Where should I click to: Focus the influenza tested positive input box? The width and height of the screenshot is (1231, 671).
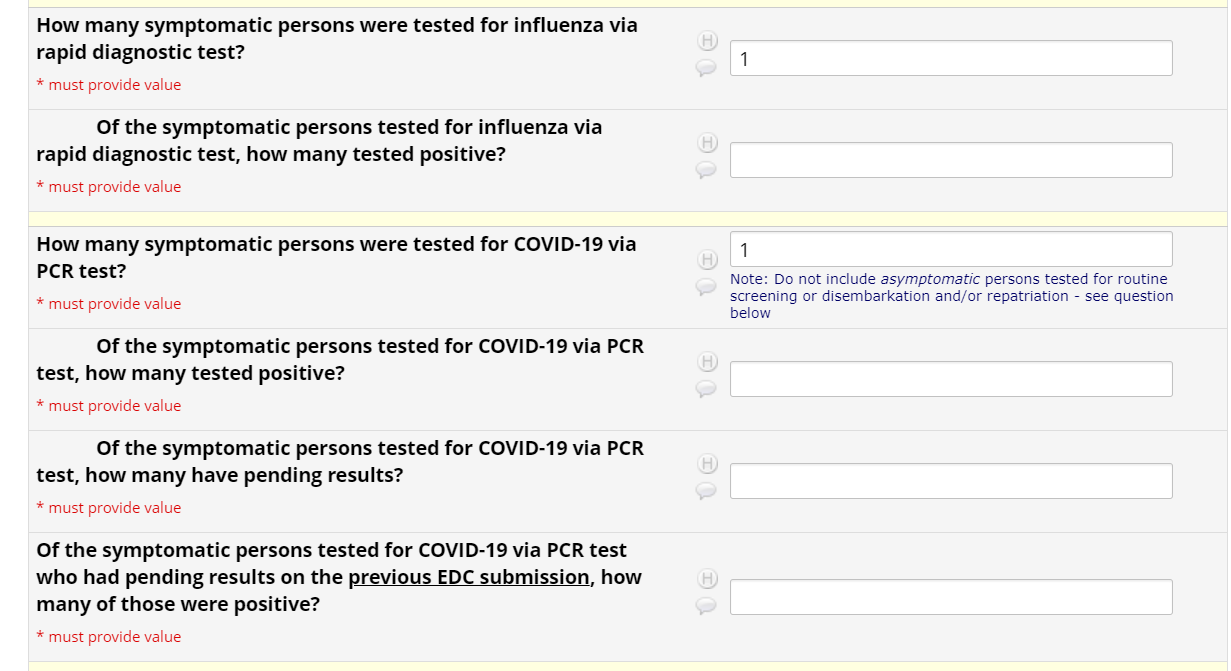tap(950, 160)
